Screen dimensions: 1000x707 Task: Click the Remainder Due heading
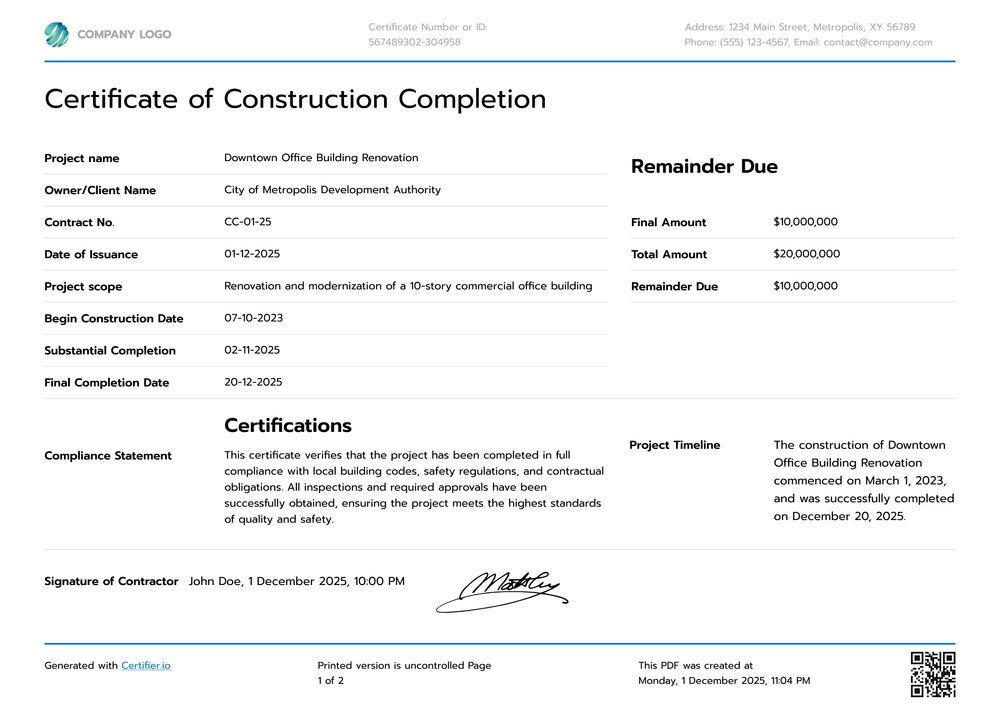(x=704, y=166)
